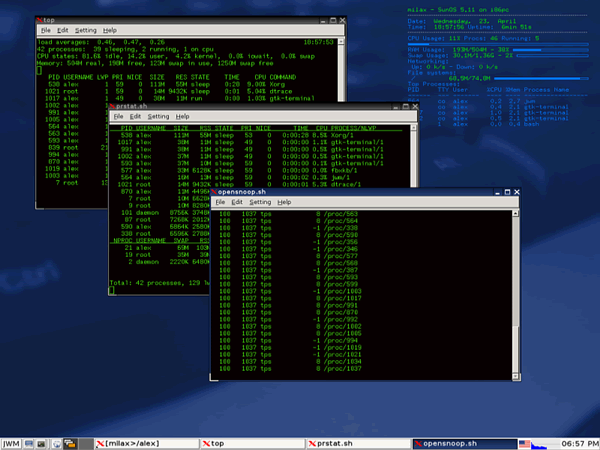Switch to the prstat.sh taskbar entry
The height and width of the screenshot is (450, 600).
click(x=359, y=443)
